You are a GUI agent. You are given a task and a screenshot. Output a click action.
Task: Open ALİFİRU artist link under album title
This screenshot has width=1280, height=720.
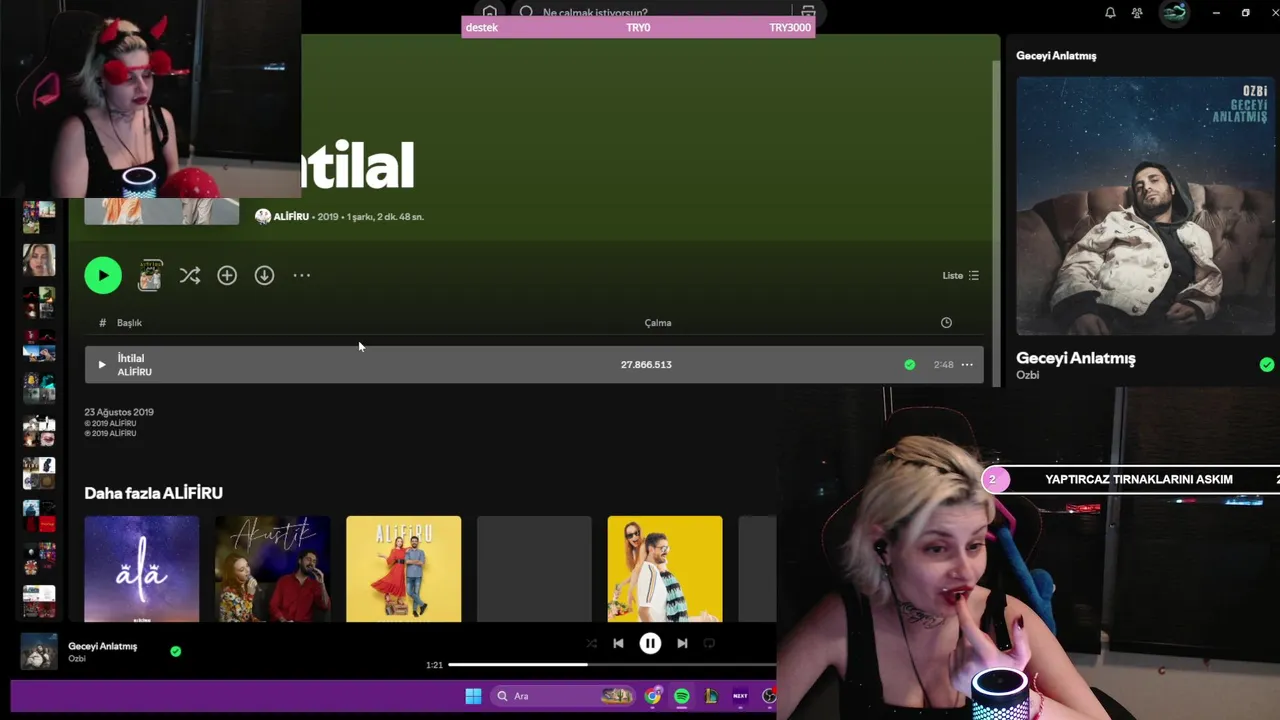coord(291,216)
